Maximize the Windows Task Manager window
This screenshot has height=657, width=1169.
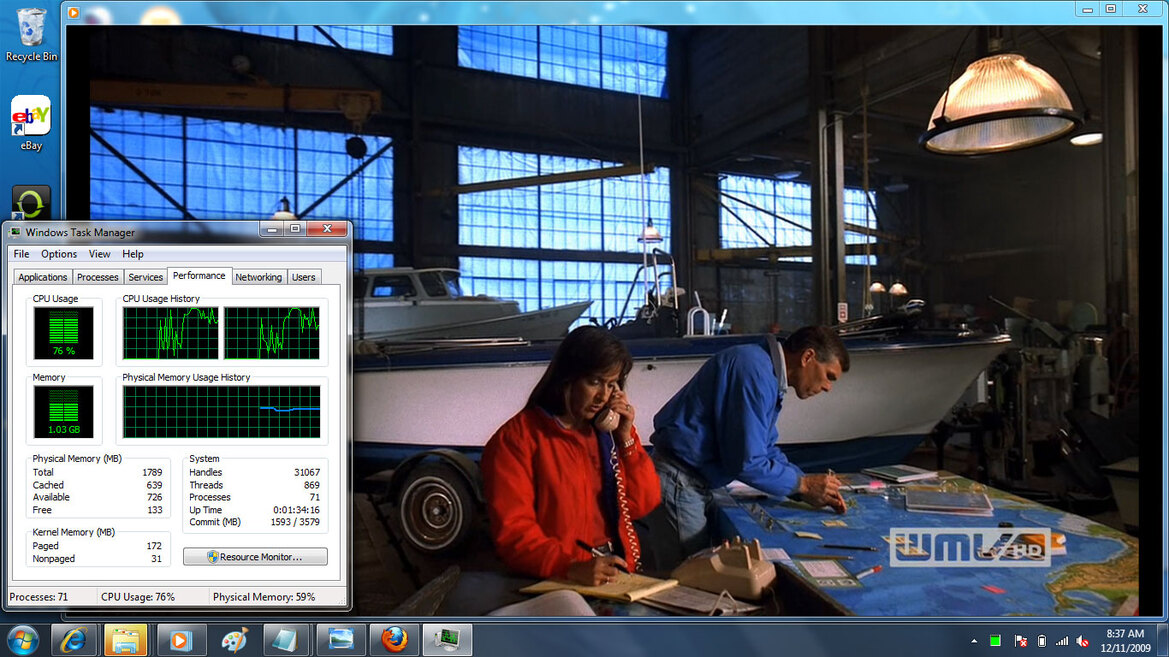(295, 229)
